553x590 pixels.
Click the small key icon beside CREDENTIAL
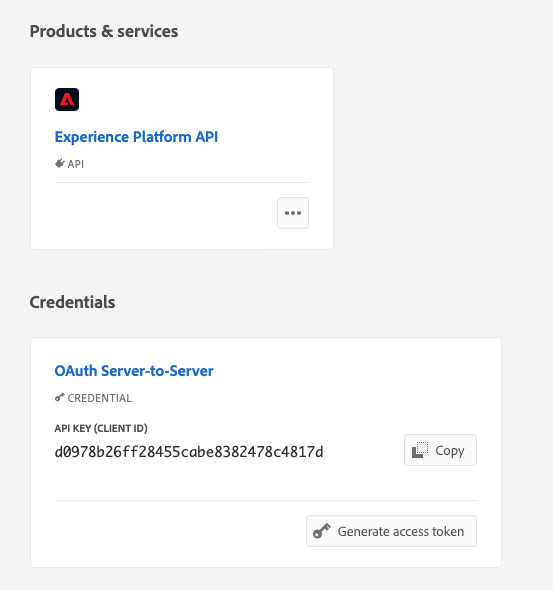point(59,397)
